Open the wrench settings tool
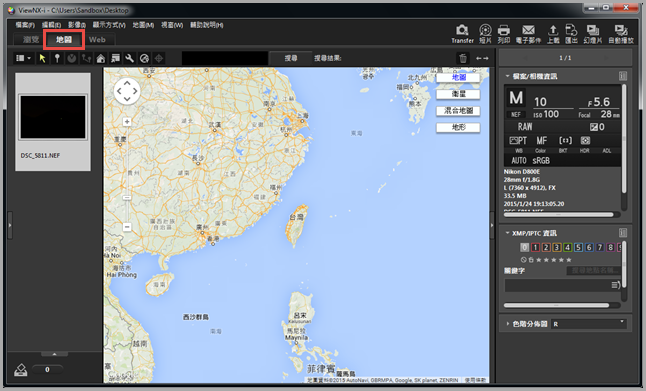646x391 pixels. (129, 59)
